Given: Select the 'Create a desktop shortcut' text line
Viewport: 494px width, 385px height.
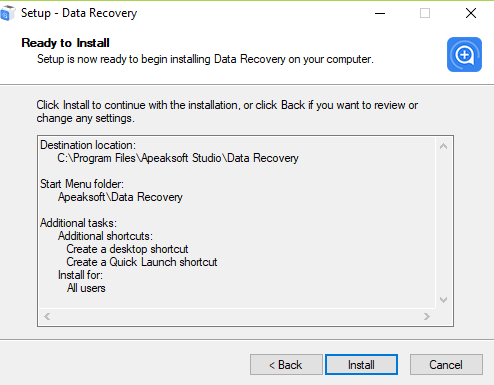Looking at the screenshot, I should click(x=127, y=249).
